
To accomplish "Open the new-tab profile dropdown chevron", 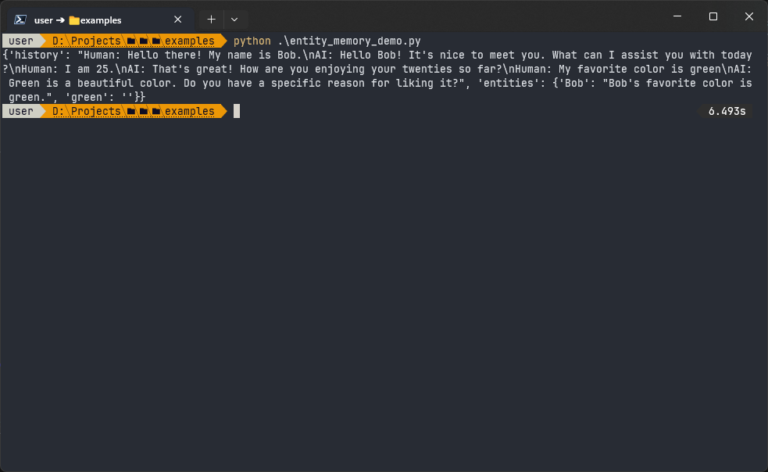I will pos(234,19).
